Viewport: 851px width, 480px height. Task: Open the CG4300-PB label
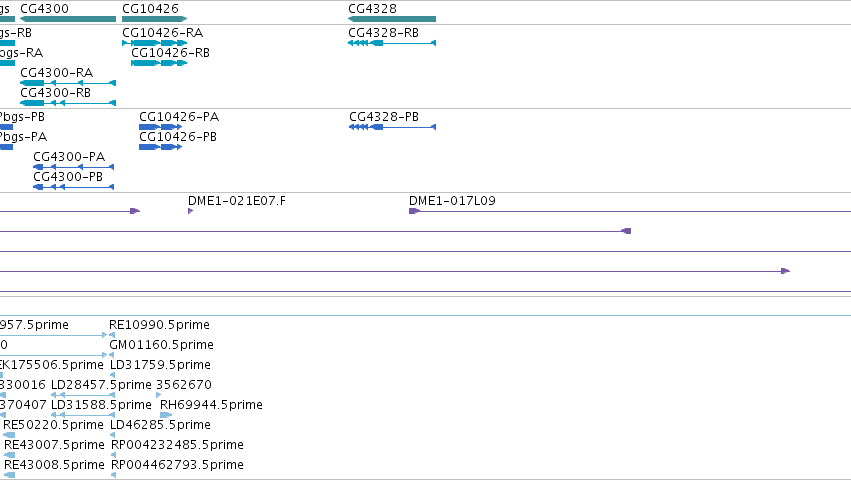[68, 176]
